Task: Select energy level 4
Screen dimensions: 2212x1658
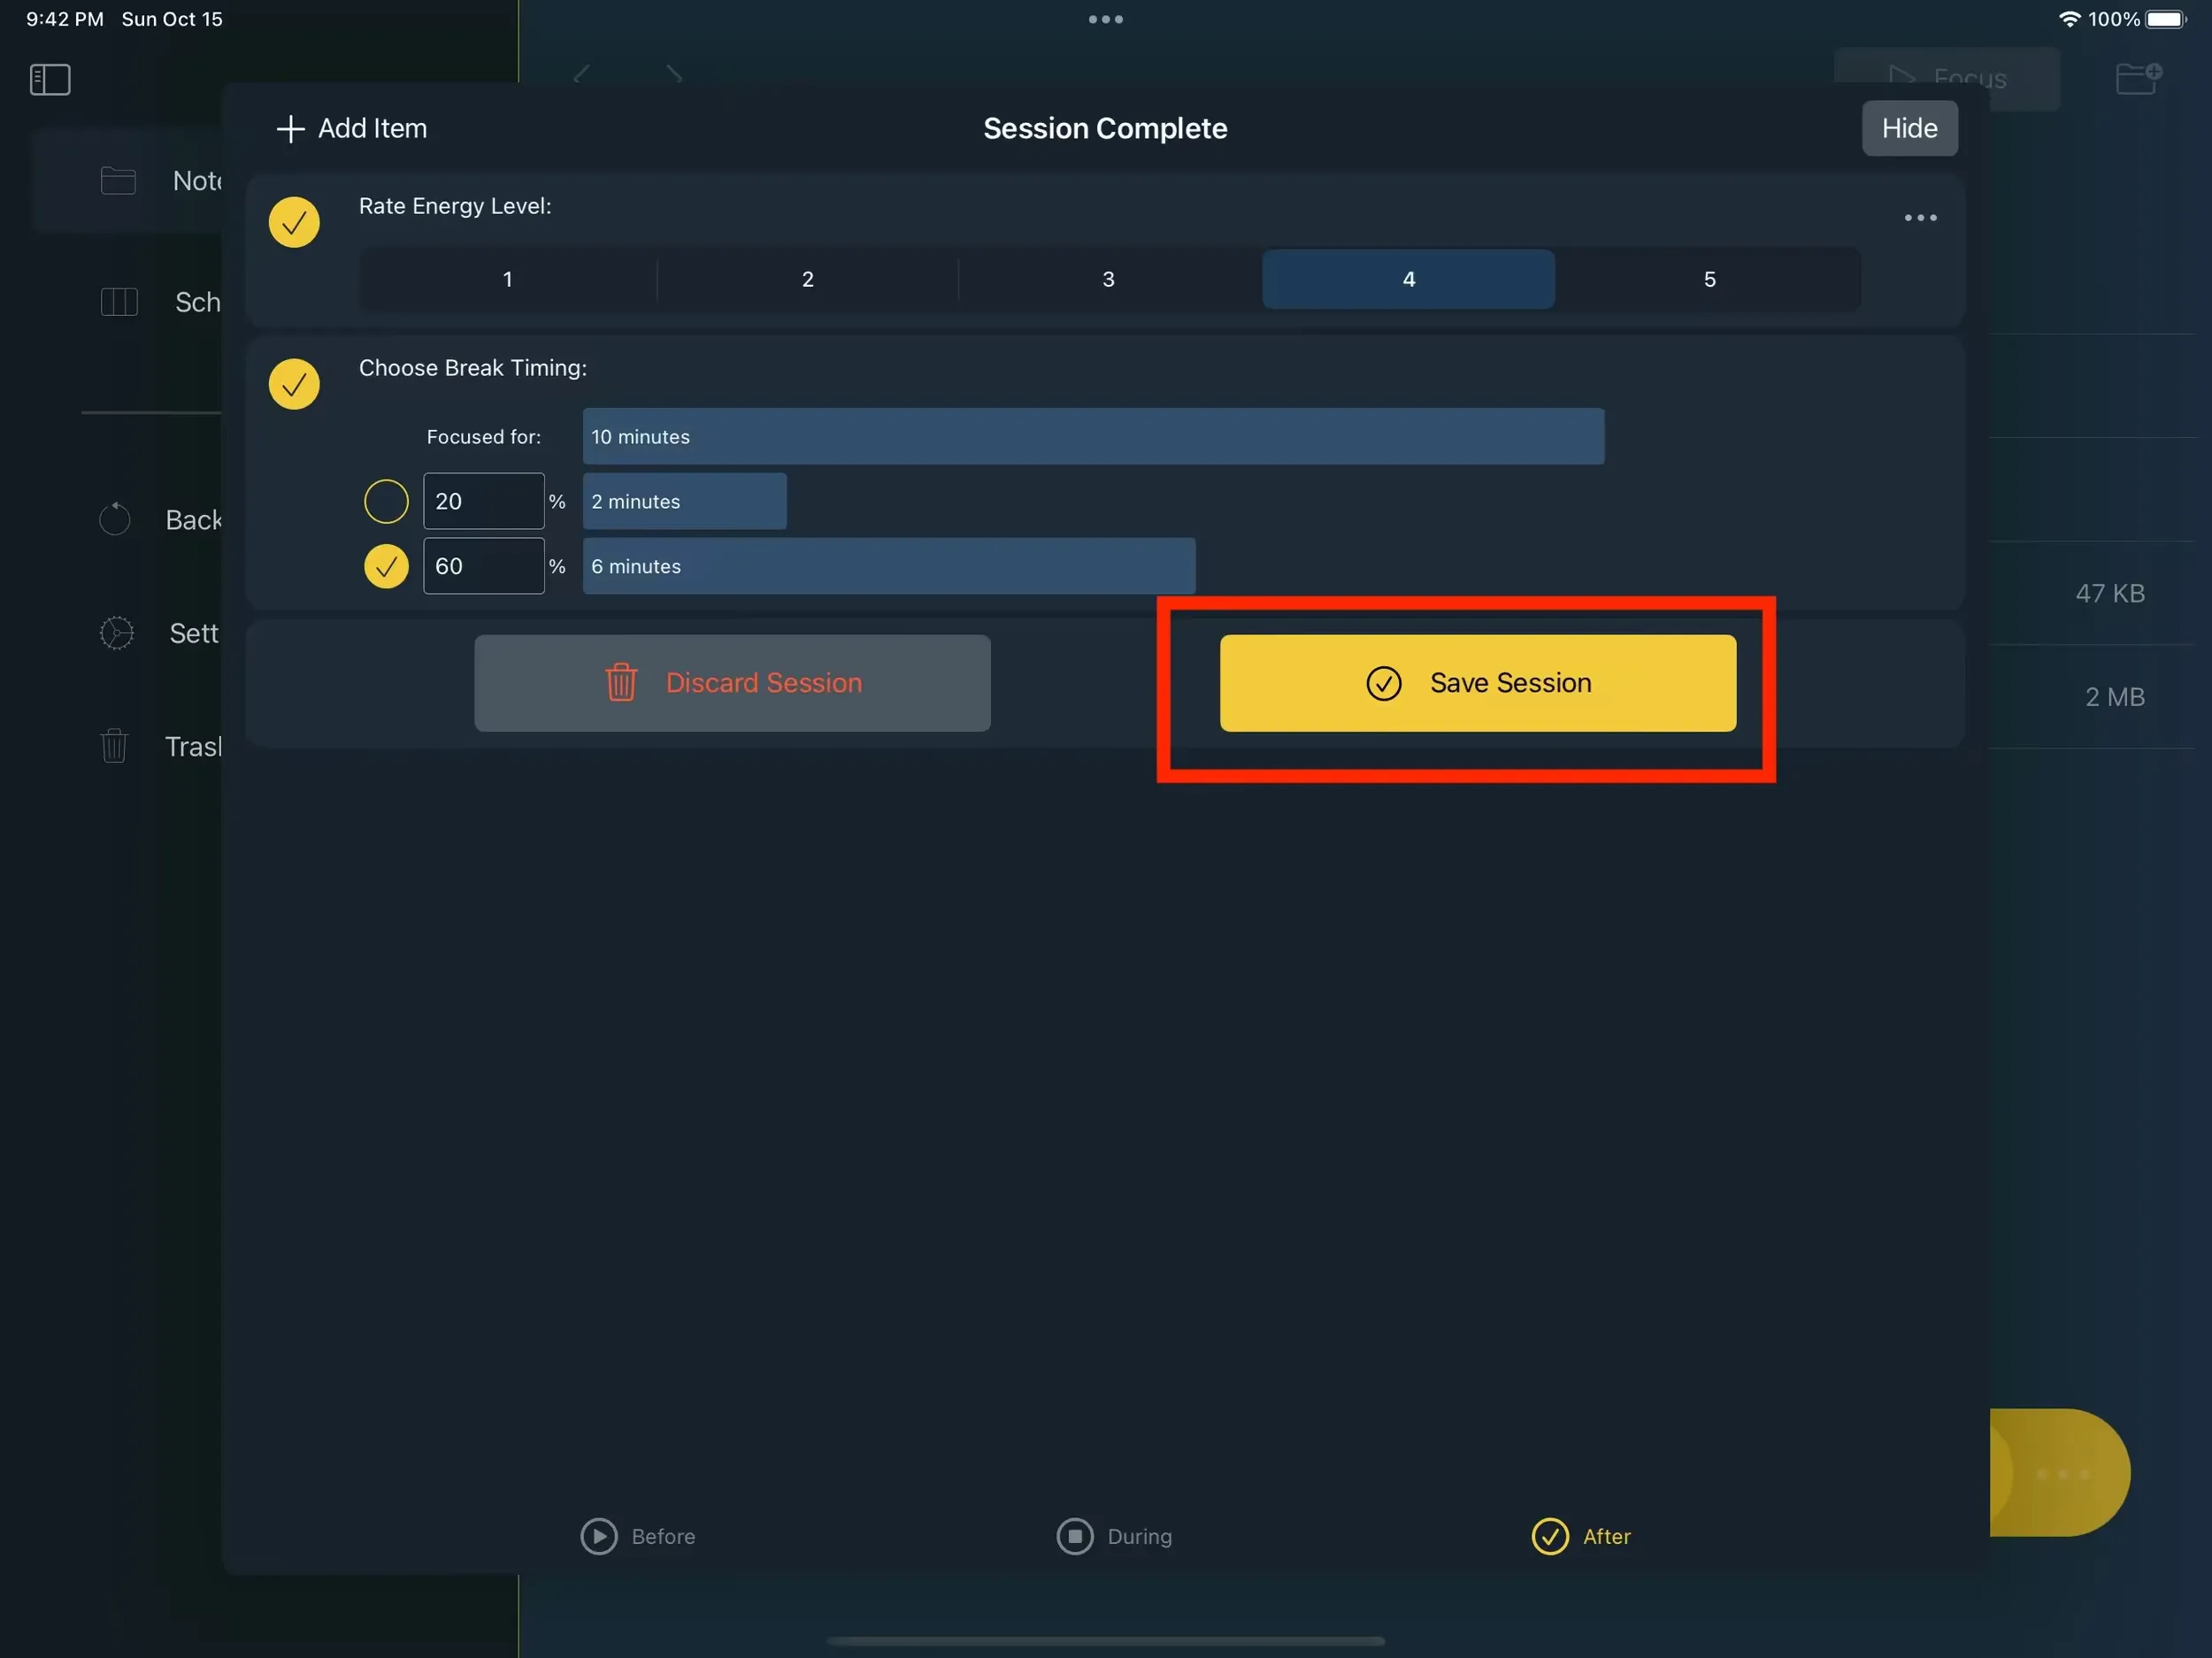Action: pyautogui.click(x=1408, y=279)
